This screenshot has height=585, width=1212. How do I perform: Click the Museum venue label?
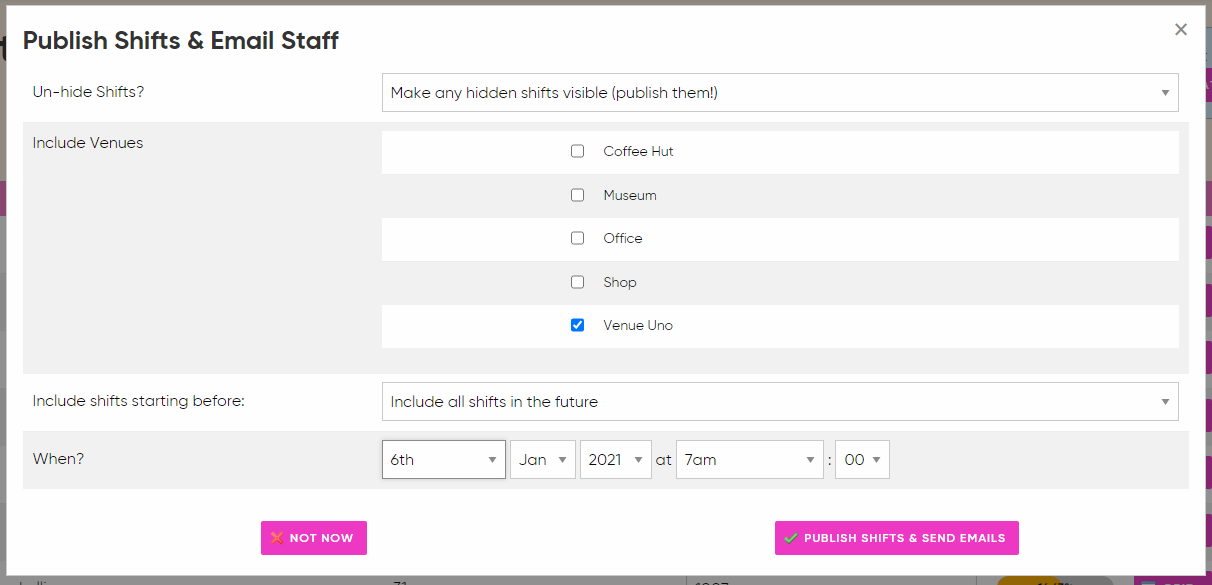(x=630, y=195)
